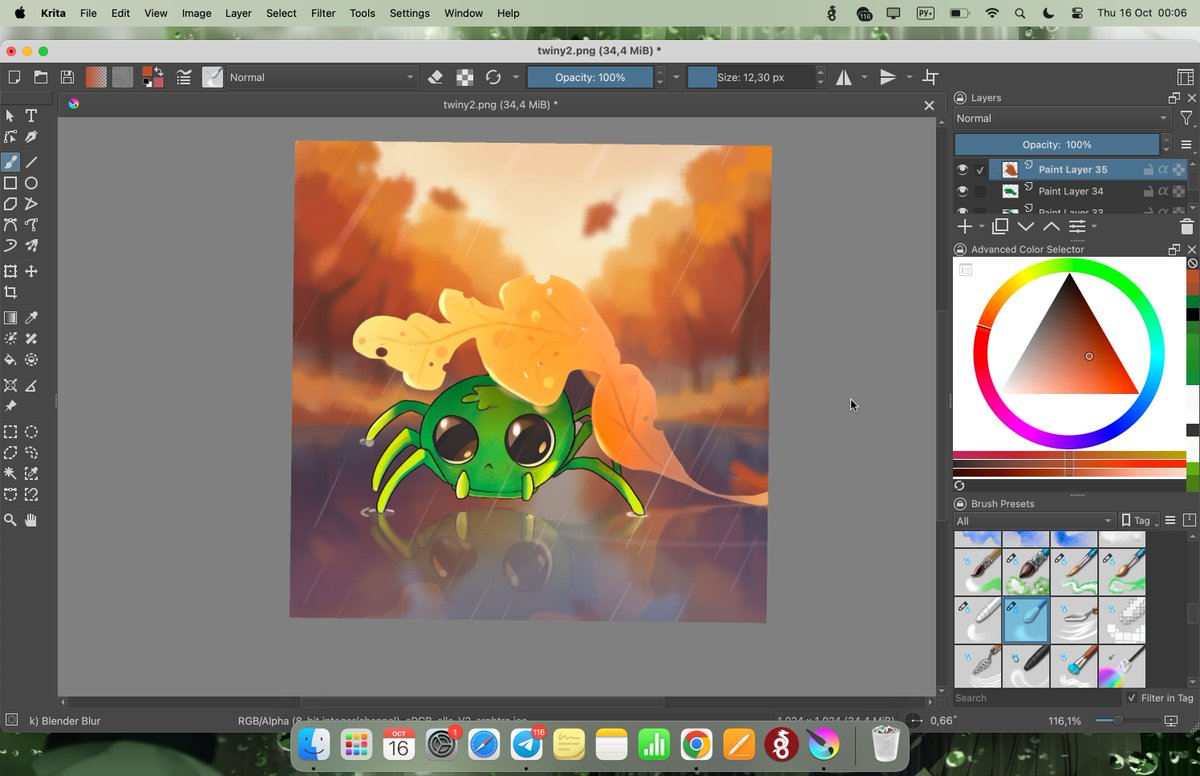Screen dimensions: 1200x776
Task: Toggle Paint Layer 35 lock
Action: pyautogui.click(x=1148, y=170)
